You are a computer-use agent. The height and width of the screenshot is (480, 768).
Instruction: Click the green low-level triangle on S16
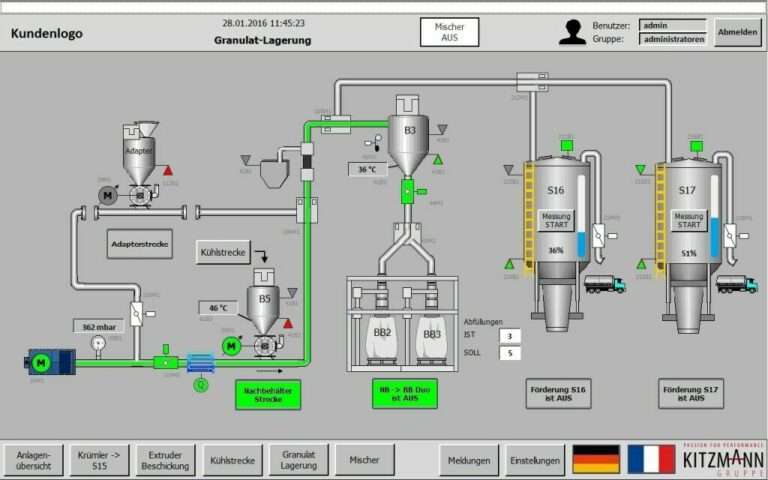509,264
